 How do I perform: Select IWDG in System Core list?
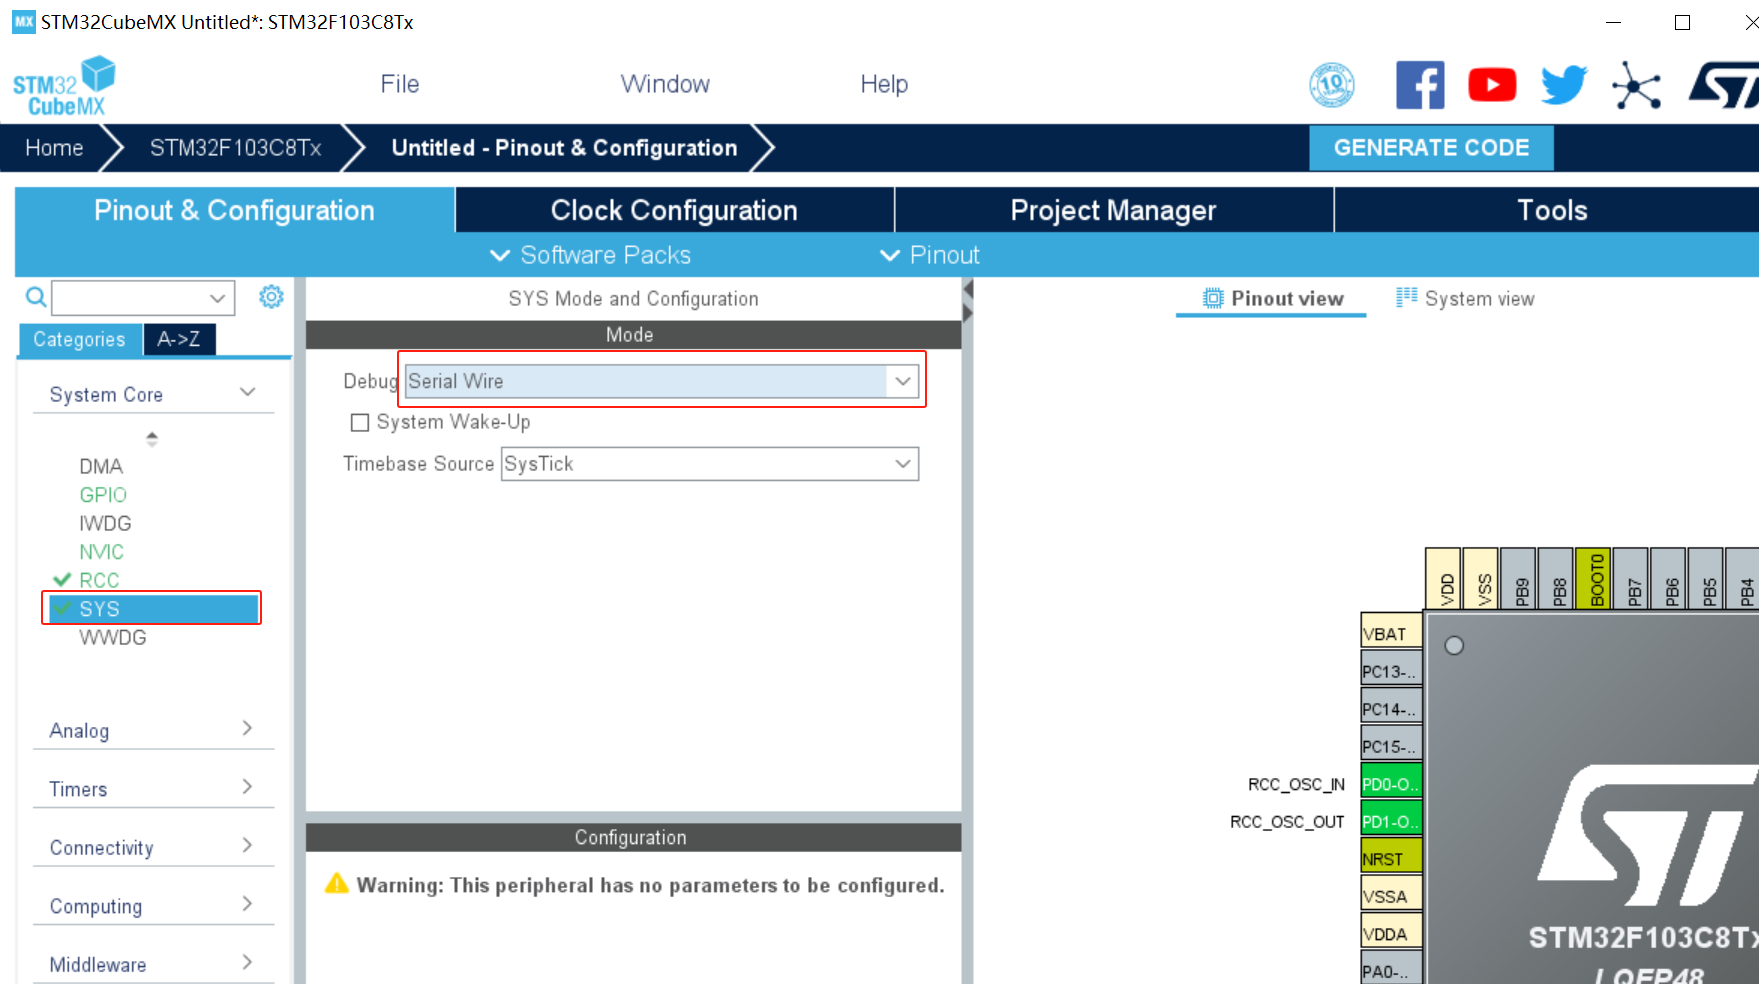(105, 523)
